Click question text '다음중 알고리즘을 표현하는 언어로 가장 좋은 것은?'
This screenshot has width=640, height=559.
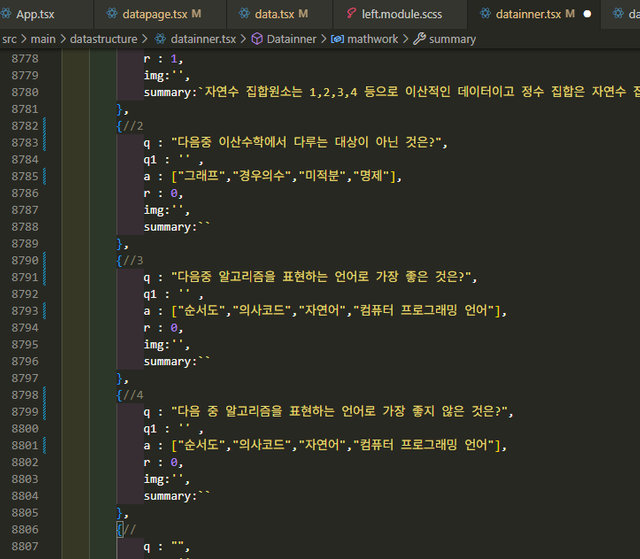point(321,277)
